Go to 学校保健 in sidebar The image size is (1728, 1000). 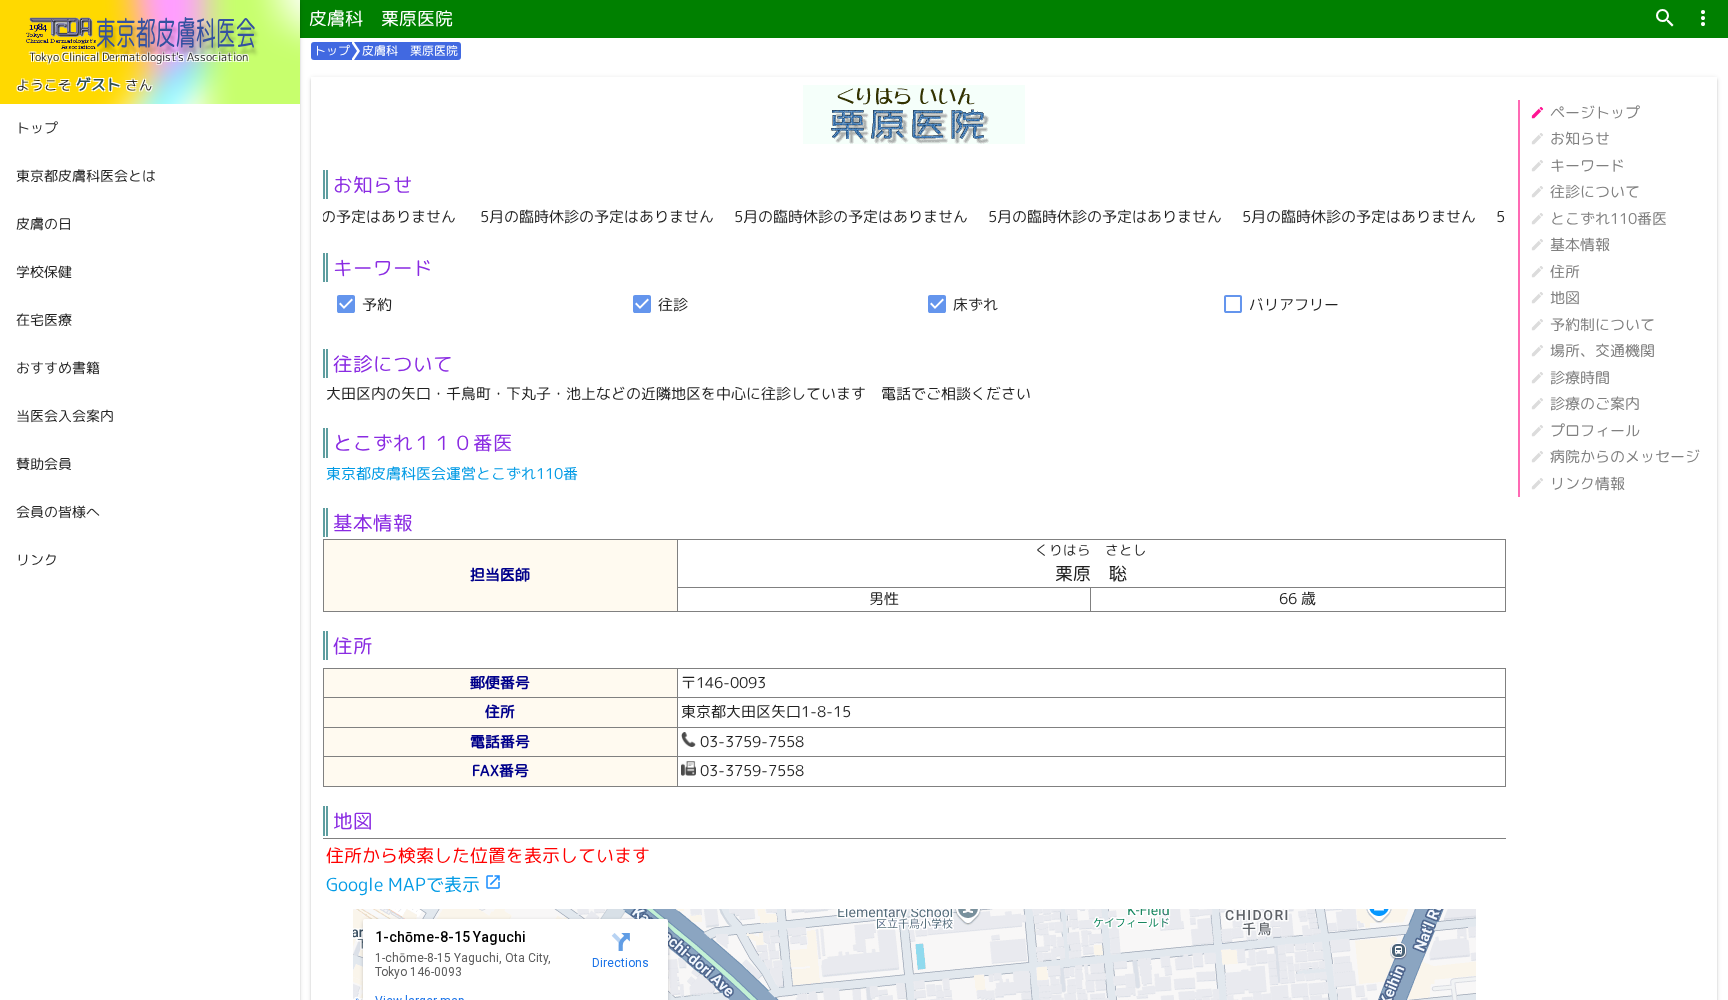tap(150, 272)
